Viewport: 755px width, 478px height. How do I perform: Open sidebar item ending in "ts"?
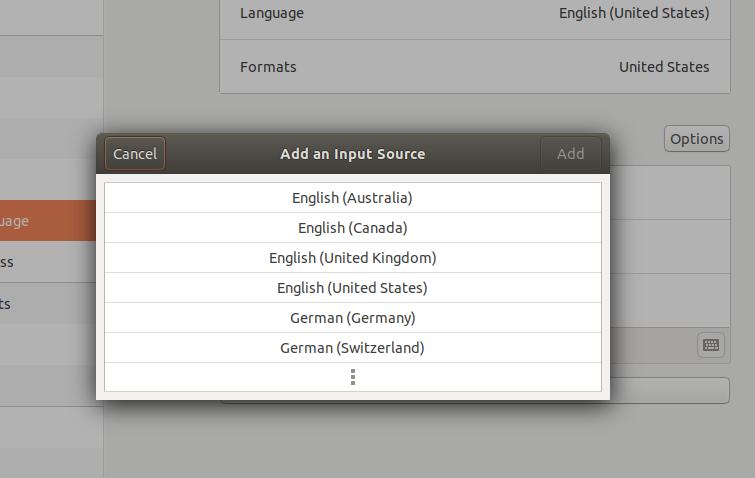click(50, 303)
